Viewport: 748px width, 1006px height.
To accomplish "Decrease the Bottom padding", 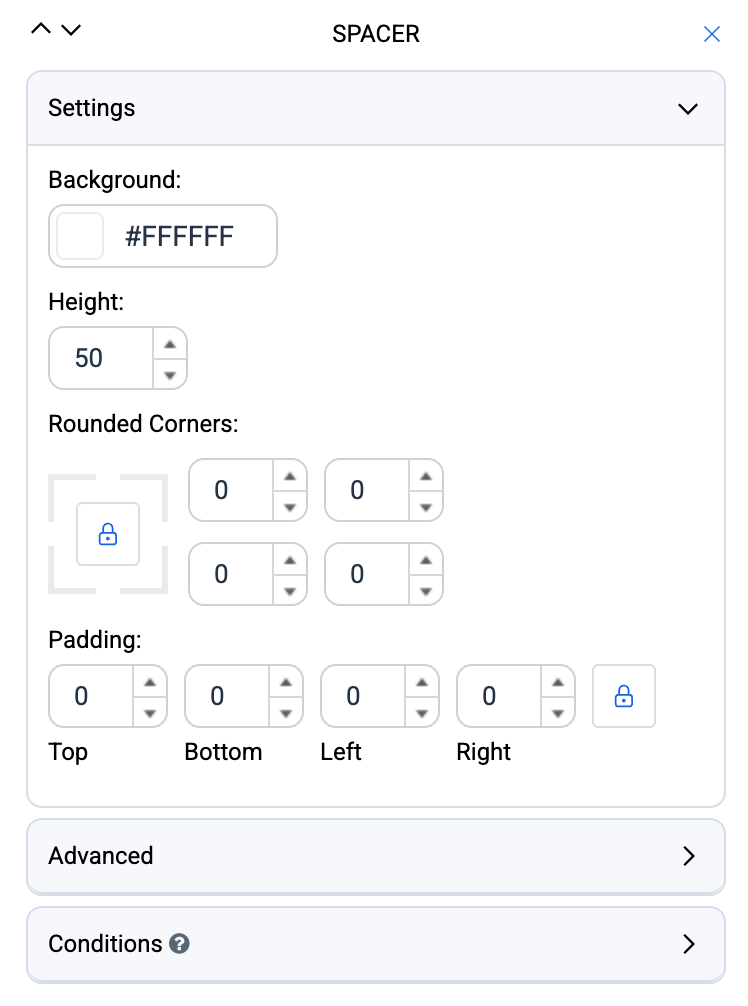I will (x=286, y=713).
